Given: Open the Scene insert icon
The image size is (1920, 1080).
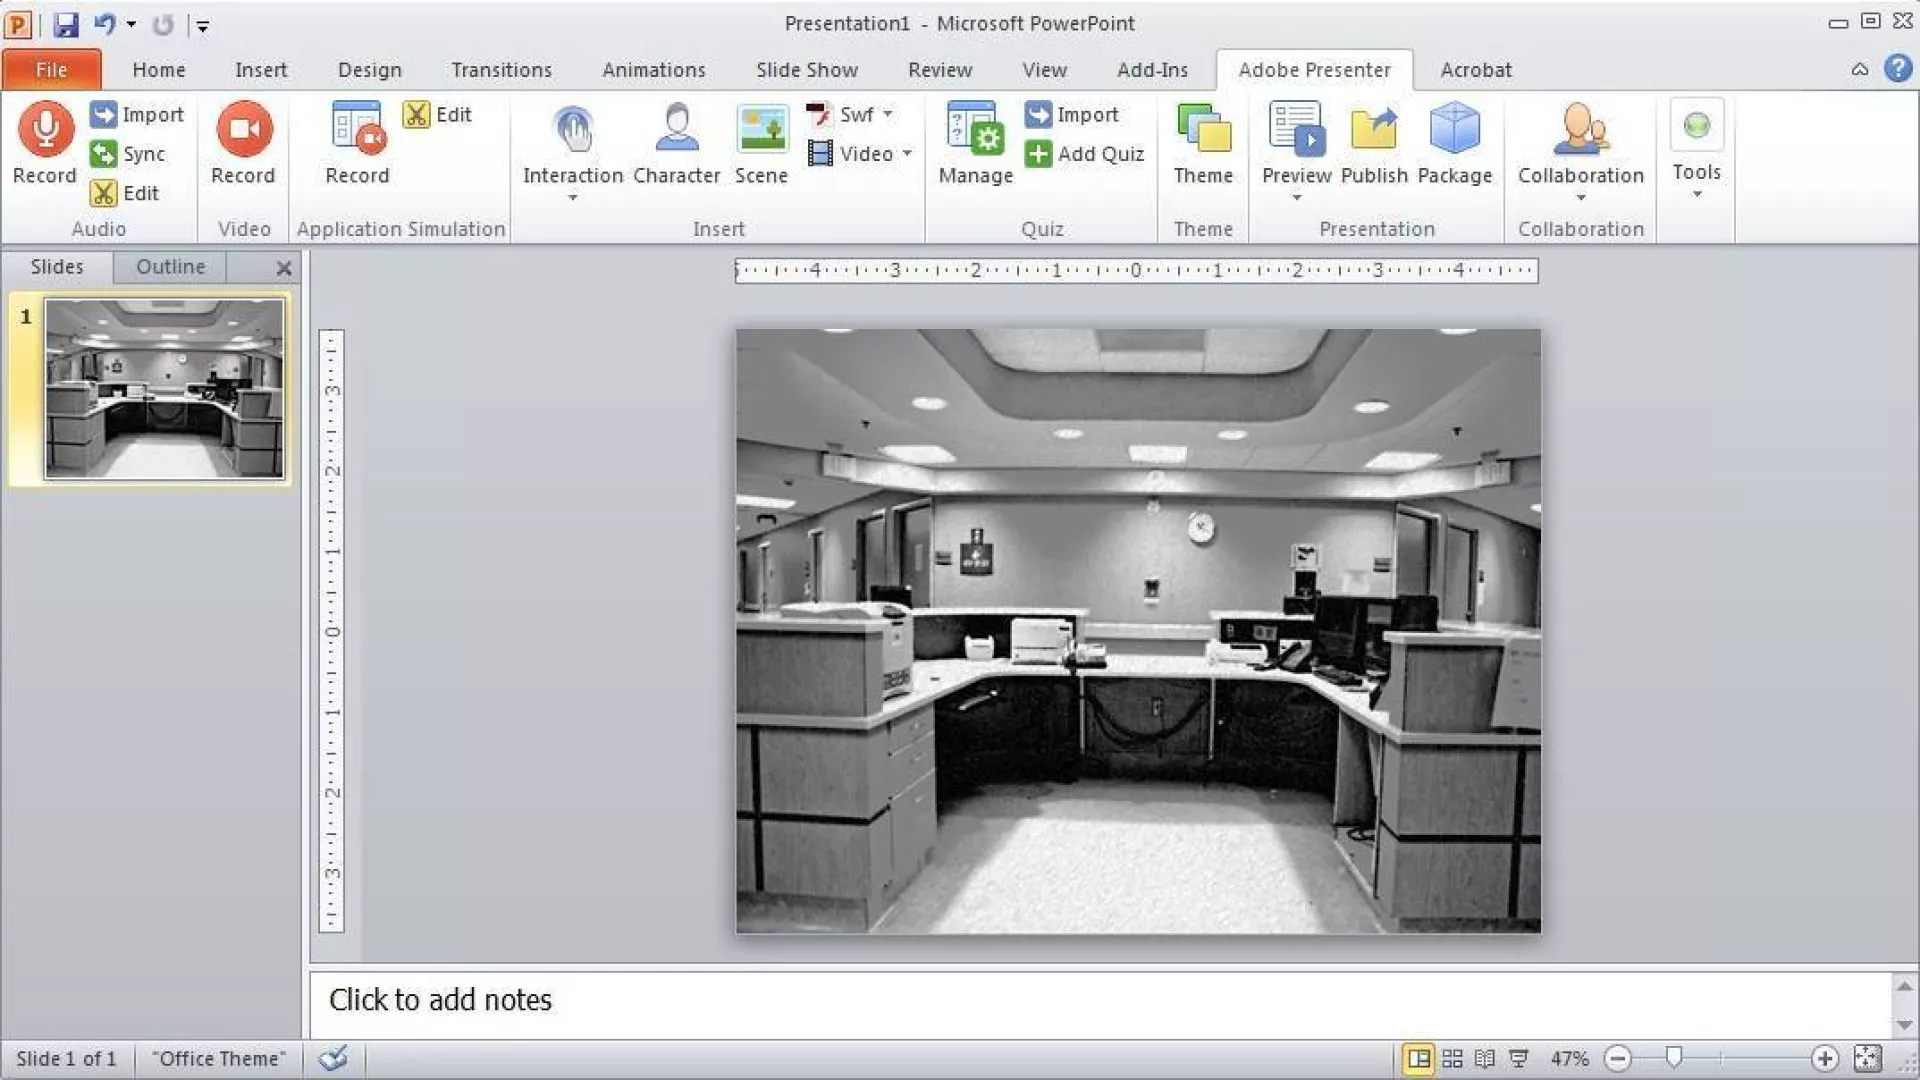Looking at the screenshot, I should tap(761, 130).
